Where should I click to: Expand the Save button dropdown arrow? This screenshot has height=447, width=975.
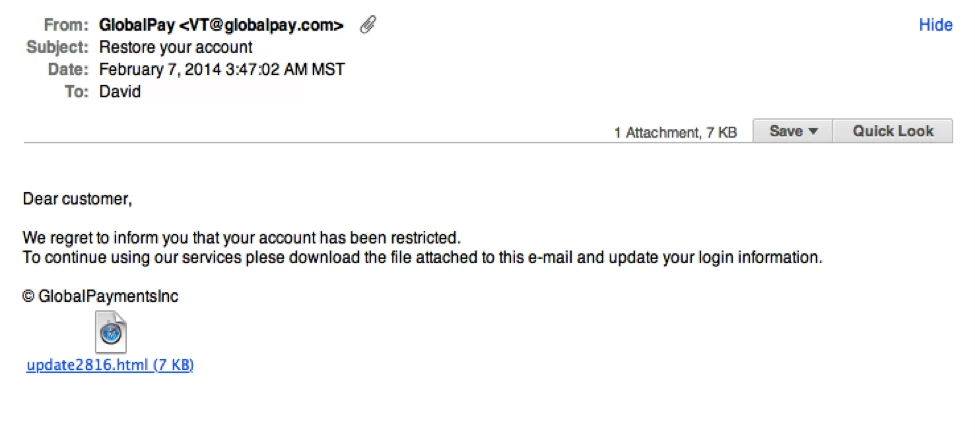tap(813, 132)
